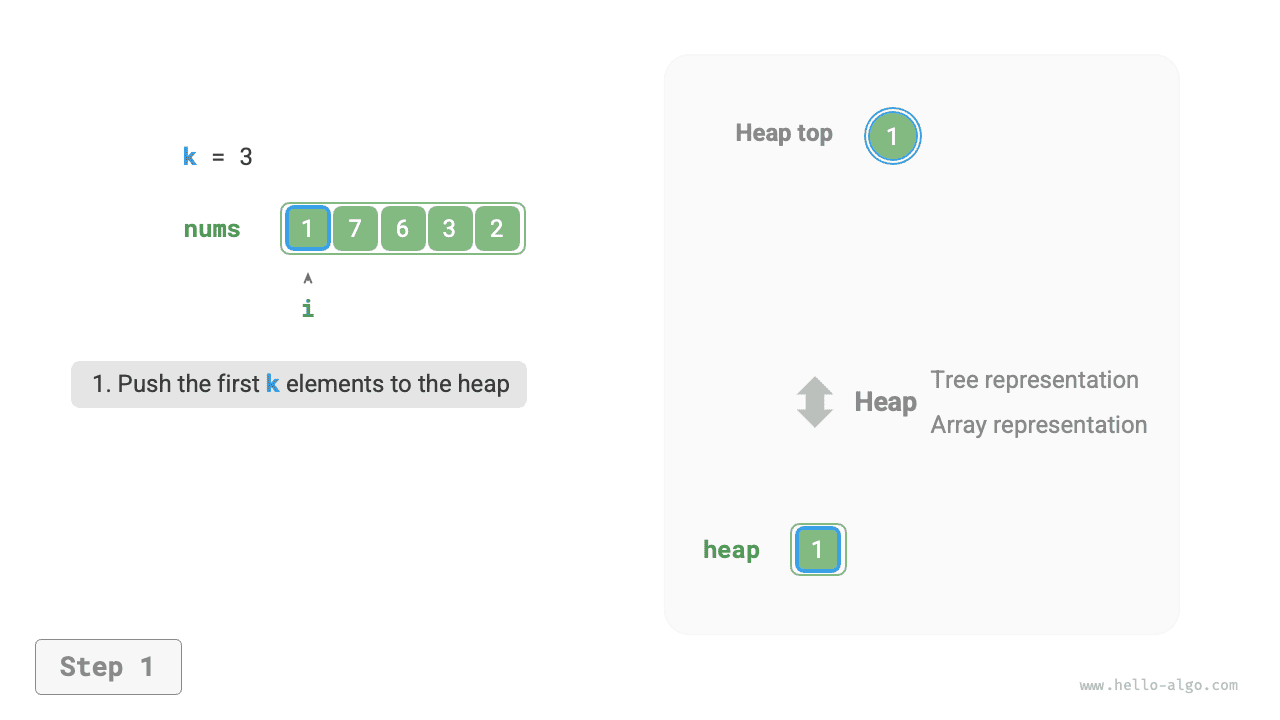The height and width of the screenshot is (720, 1280).
Task: Click the small pointer arrow above i
Action: tap(308, 278)
